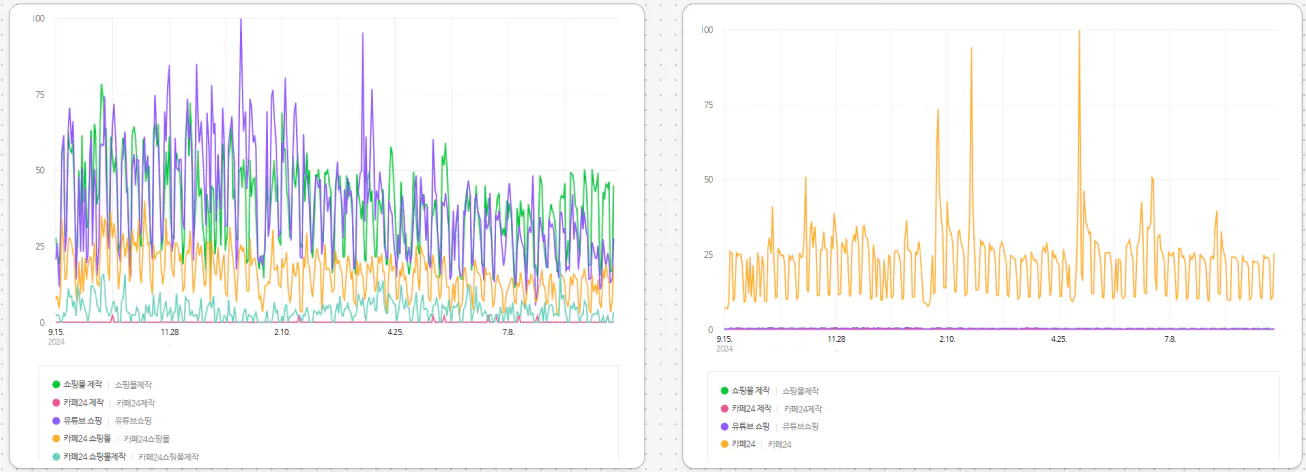1306x472 pixels.
Task: Click green 쇼핑몰 제작 legend dot in left chart
Action: [x=56, y=384]
